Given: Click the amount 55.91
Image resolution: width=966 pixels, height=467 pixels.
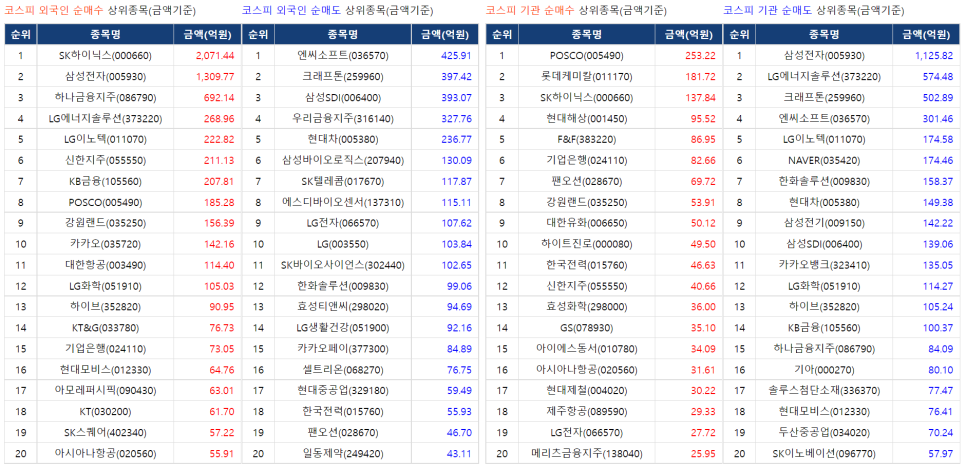Looking at the screenshot, I should tap(222, 453).
